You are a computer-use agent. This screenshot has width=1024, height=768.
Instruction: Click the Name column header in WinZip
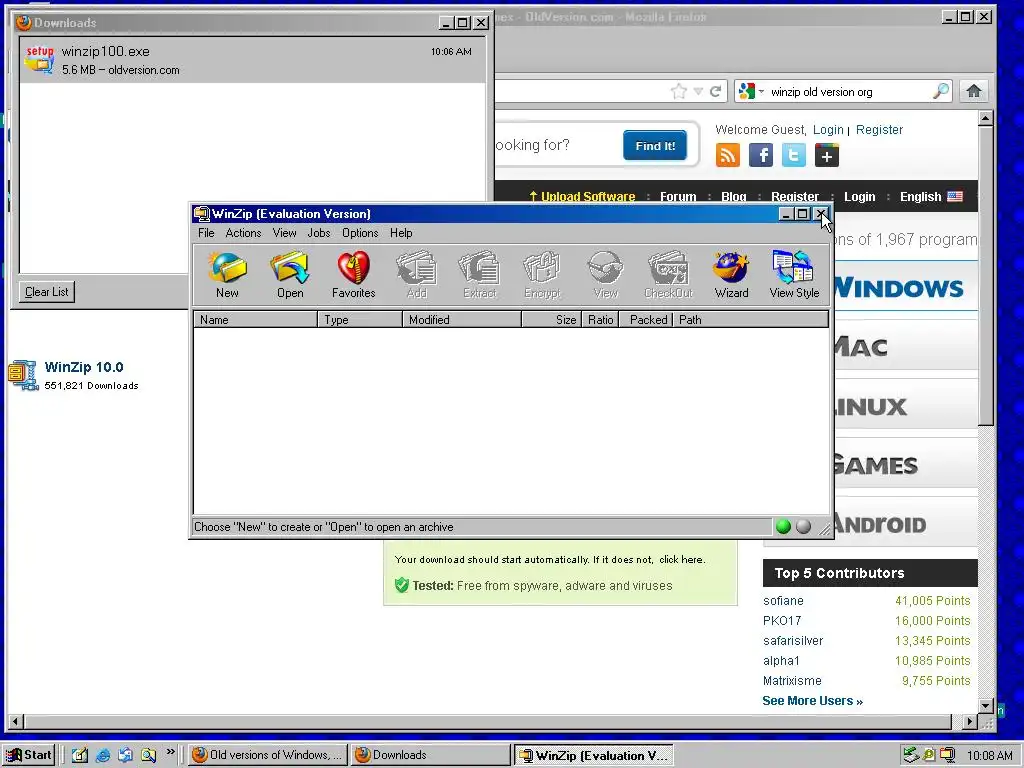pos(255,319)
